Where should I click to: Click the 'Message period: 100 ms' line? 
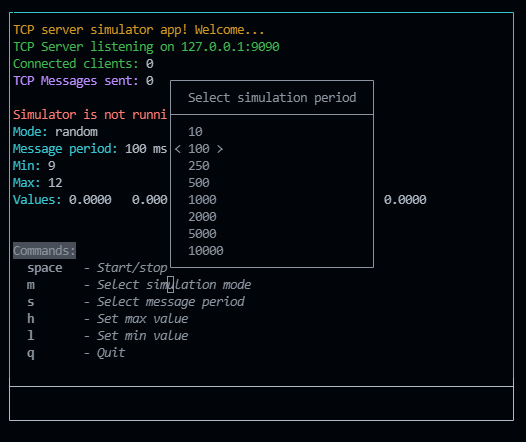point(90,149)
